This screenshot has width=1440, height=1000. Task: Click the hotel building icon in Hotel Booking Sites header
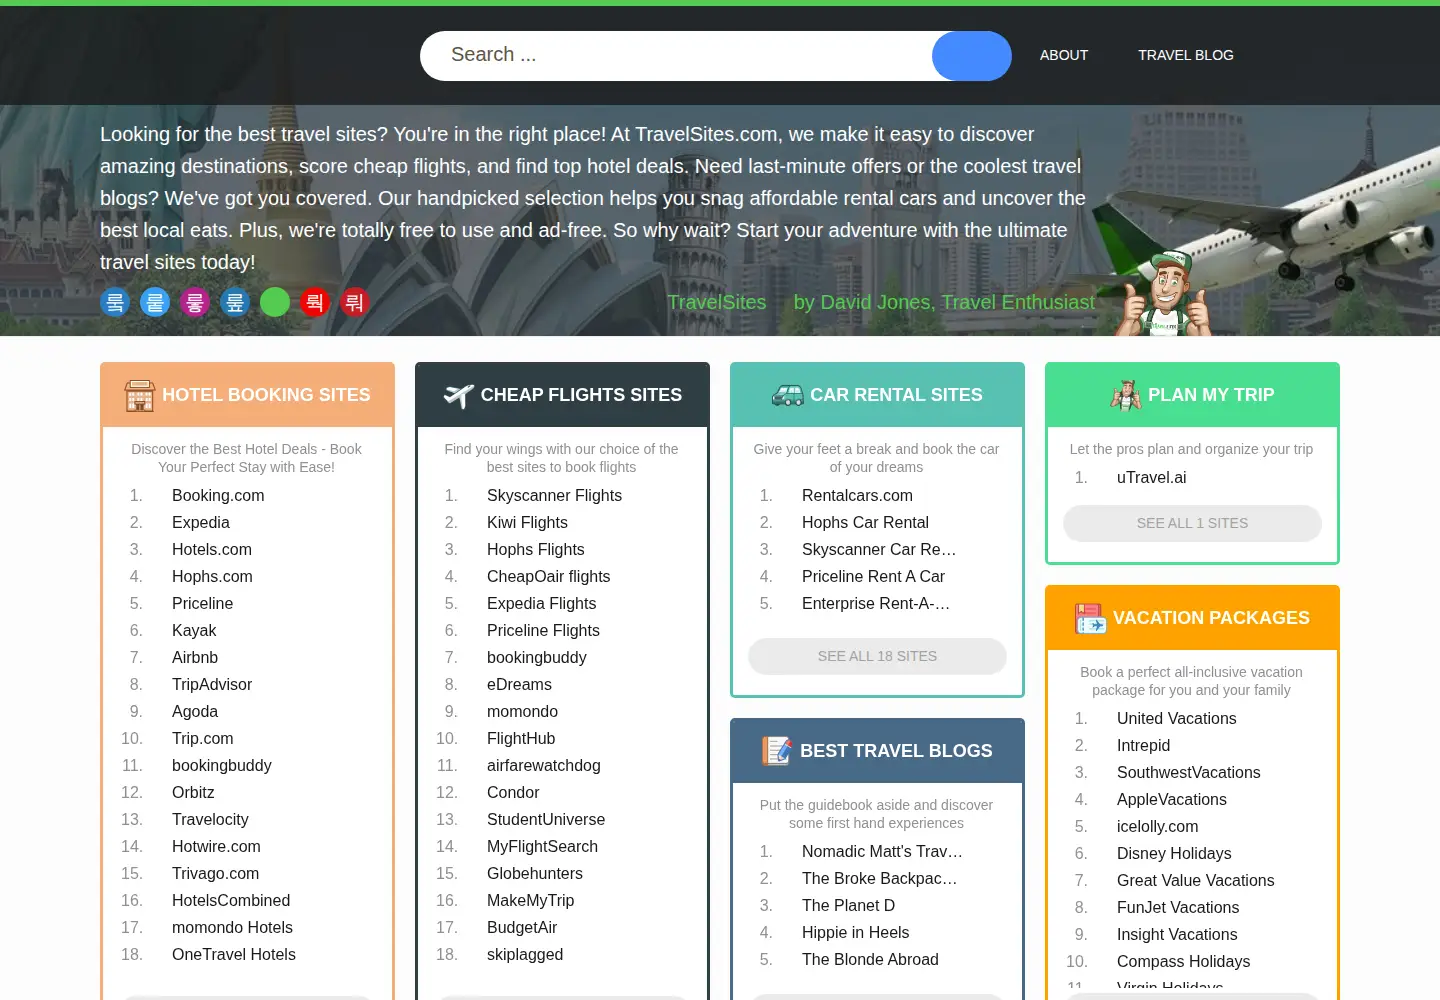click(x=140, y=395)
